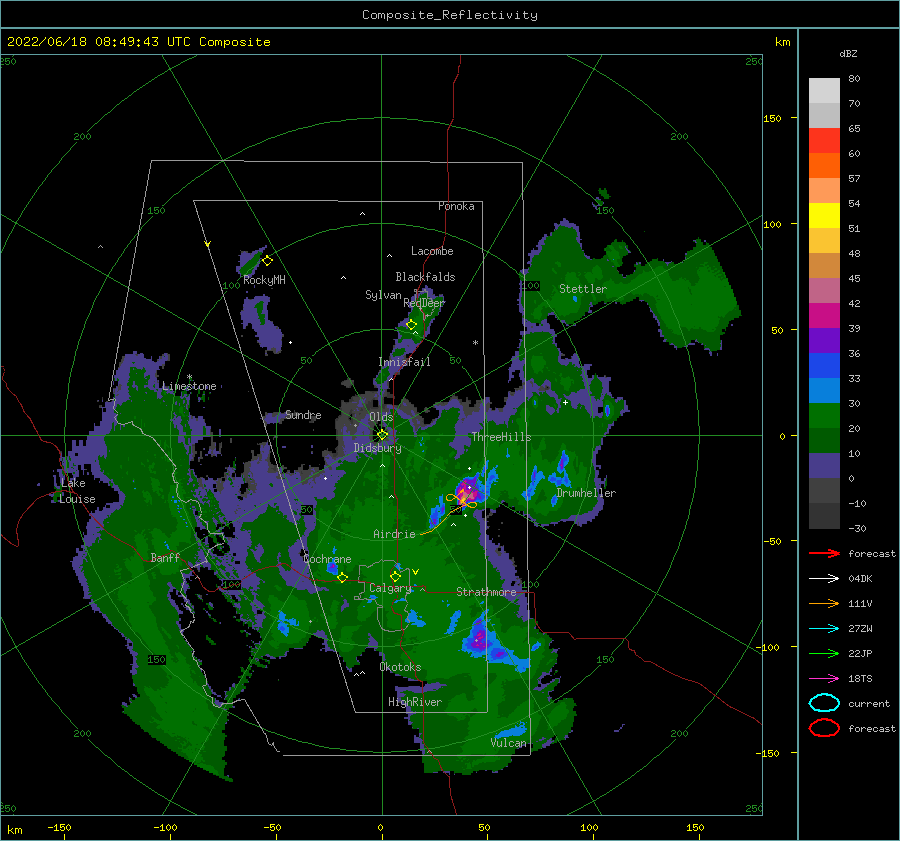Select the orange 111V arrow icon
The image size is (900, 841).
pos(824,603)
